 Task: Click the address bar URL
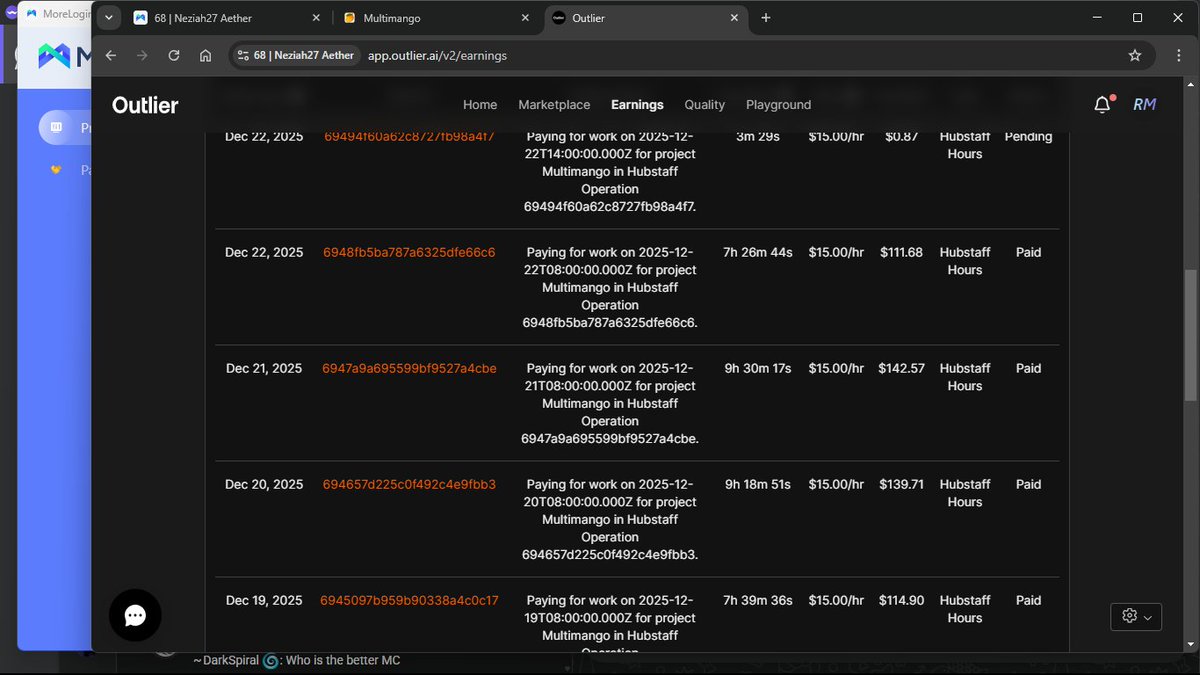pyautogui.click(x=437, y=56)
